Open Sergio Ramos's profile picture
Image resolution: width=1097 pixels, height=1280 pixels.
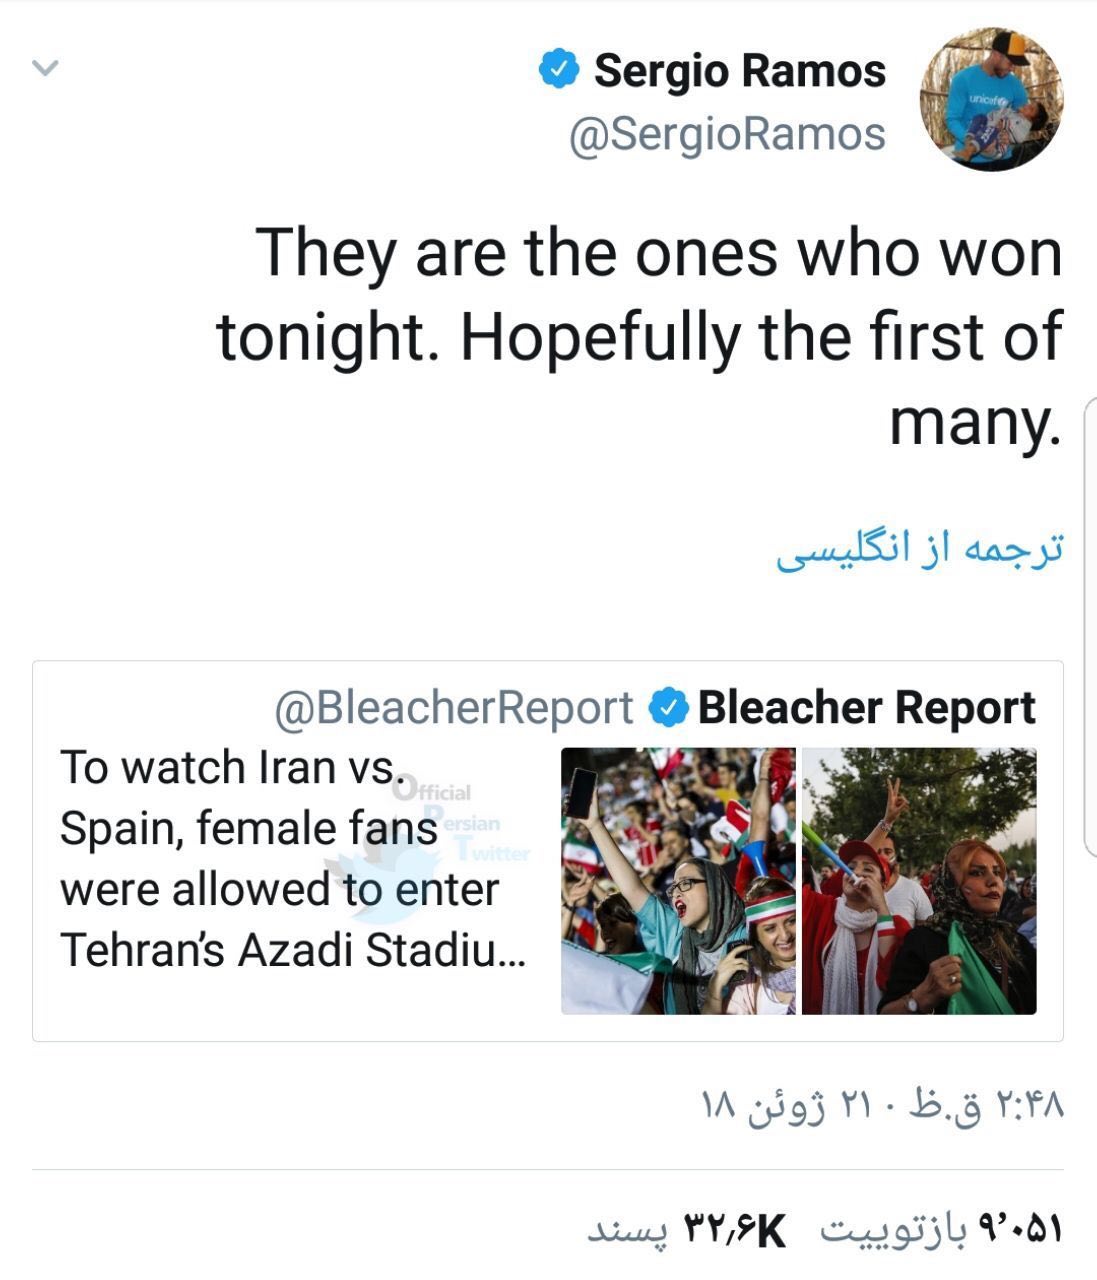point(991,99)
